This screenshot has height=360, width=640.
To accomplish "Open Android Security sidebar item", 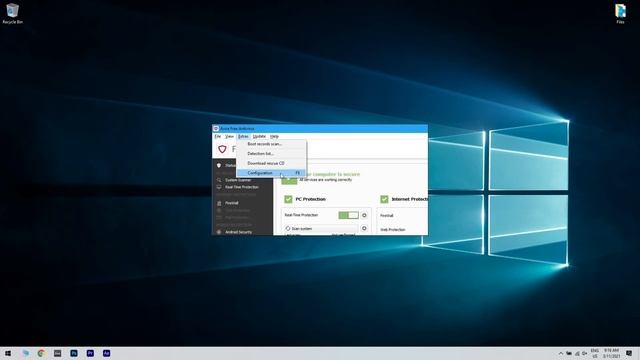I will pos(238,232).
